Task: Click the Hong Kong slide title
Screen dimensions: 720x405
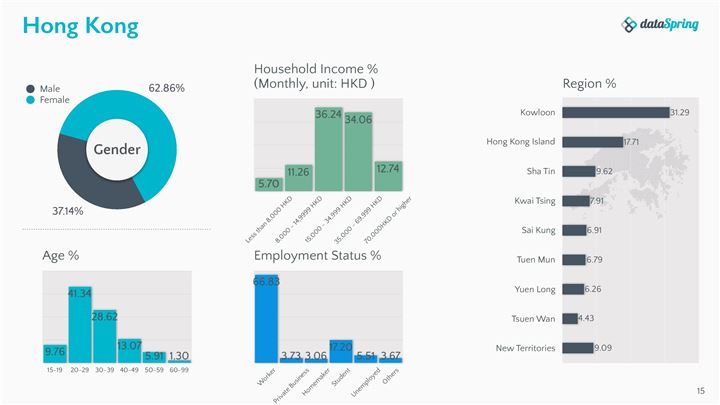Action: pos(81,24)
